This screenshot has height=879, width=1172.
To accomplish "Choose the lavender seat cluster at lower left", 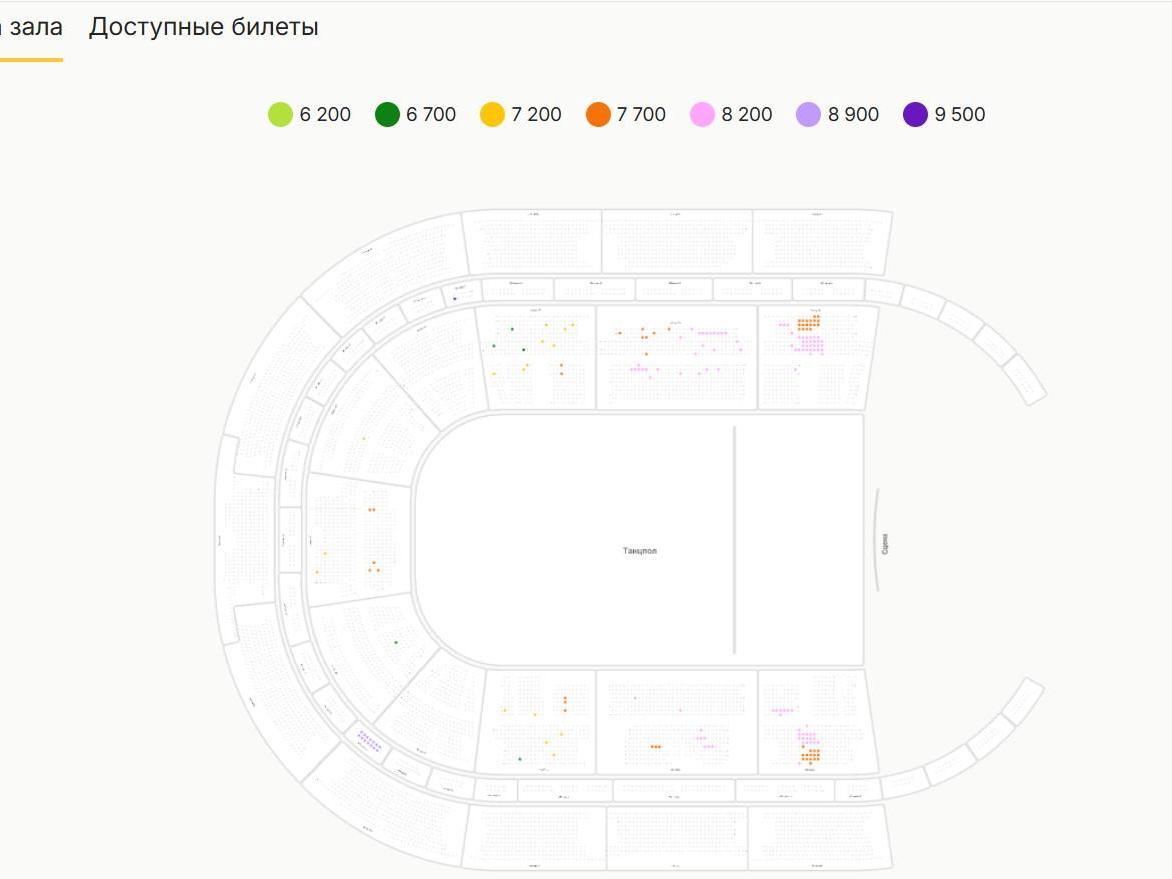I will tap(369, 741).
